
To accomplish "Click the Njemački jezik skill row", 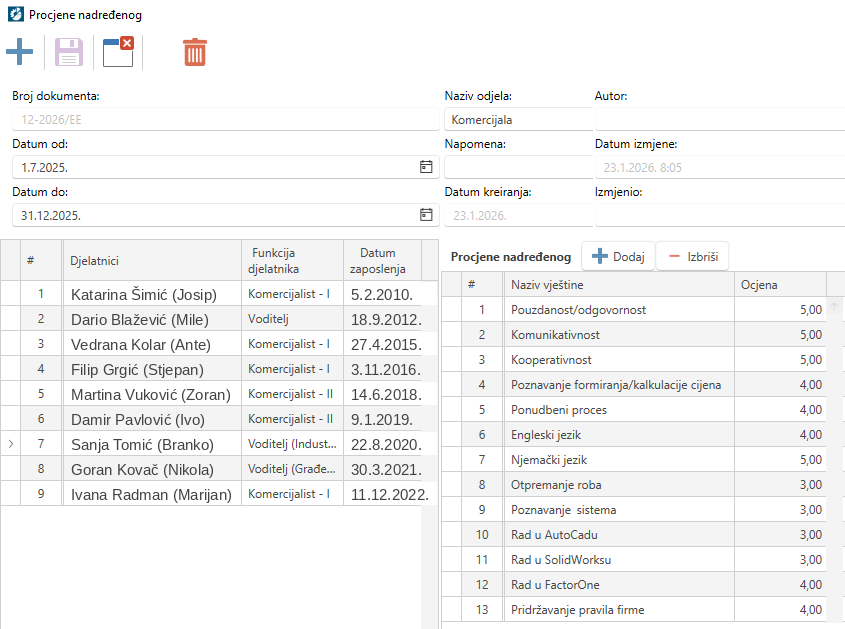I will coord(634,459).
